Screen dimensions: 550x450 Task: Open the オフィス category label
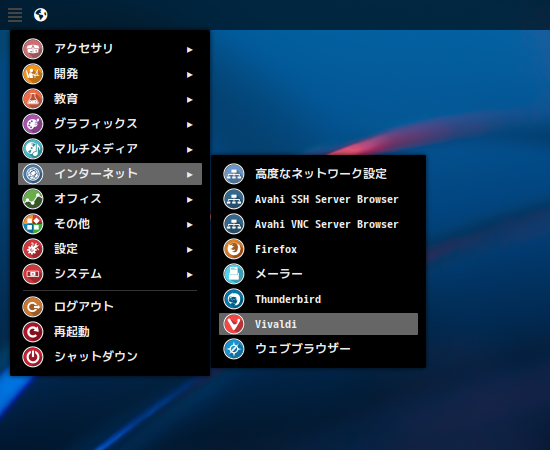78,199
